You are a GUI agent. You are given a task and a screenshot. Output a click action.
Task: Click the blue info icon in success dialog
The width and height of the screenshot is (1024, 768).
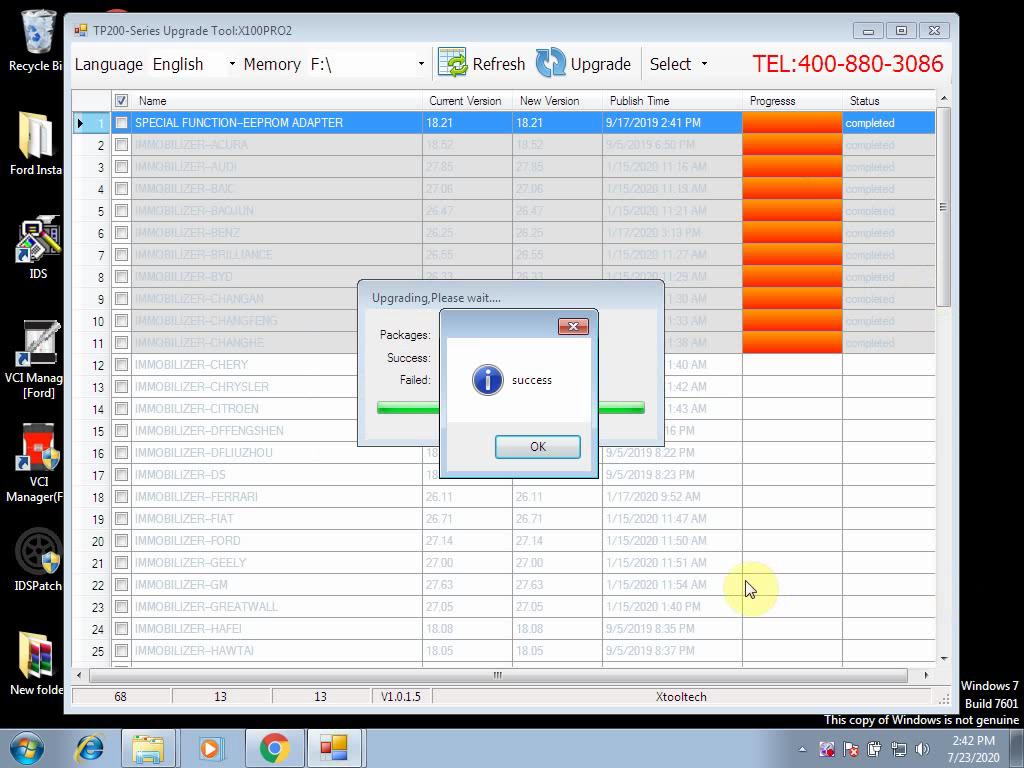point(487,380)
